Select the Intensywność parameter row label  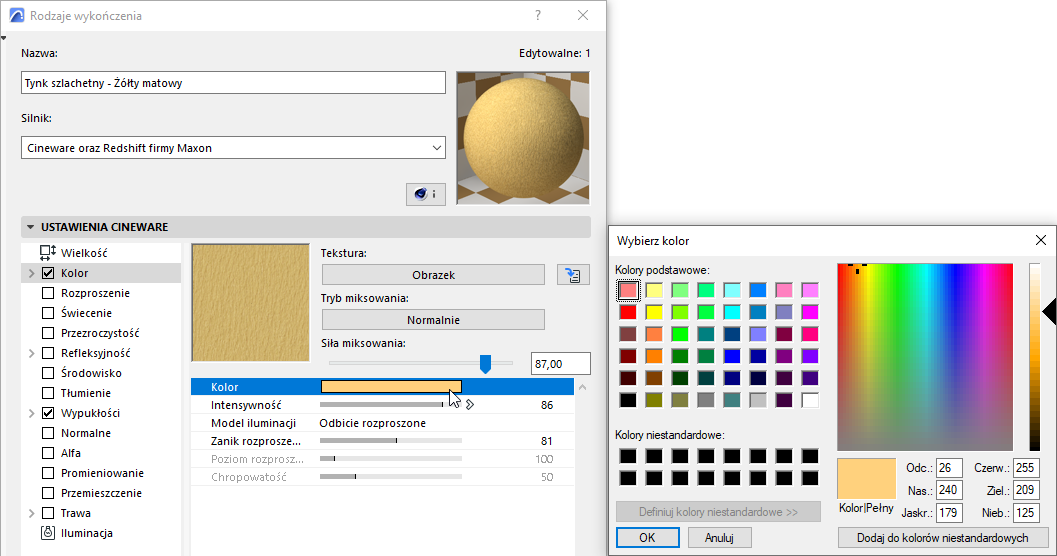tap(246, 405)
